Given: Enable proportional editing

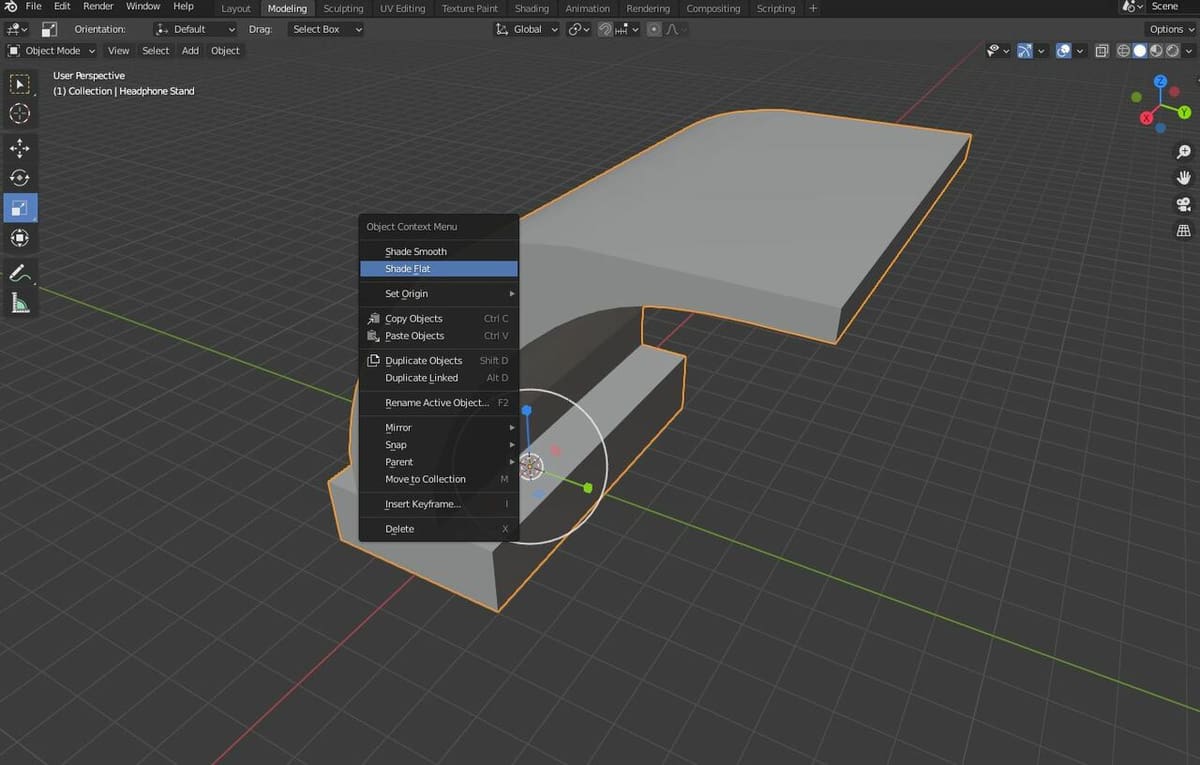Looking at the screenshot, I should click(x=654, y=29).
